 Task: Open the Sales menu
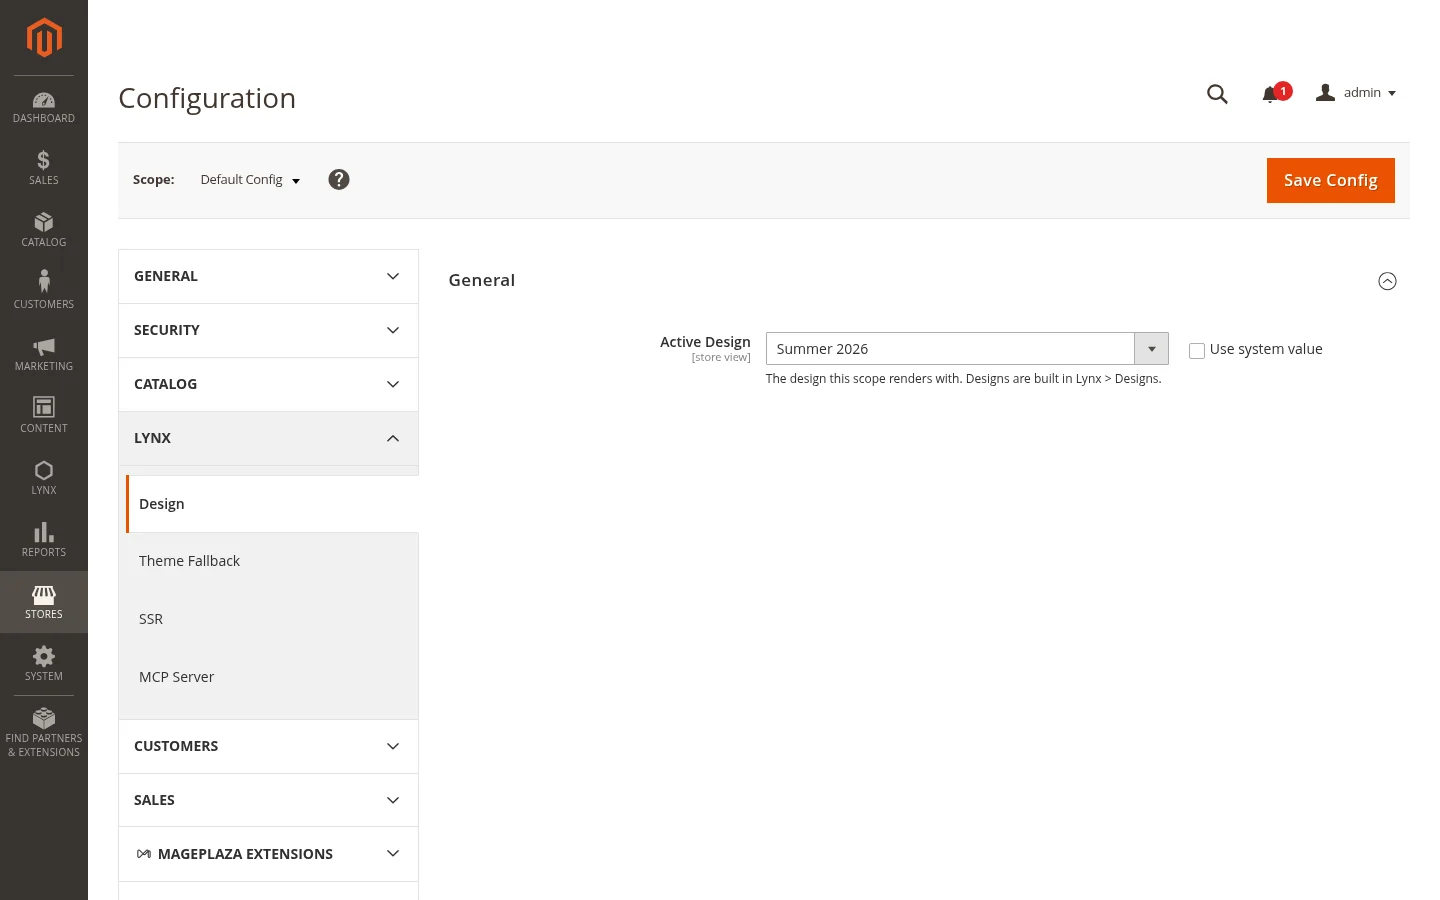tap(44, 168)
